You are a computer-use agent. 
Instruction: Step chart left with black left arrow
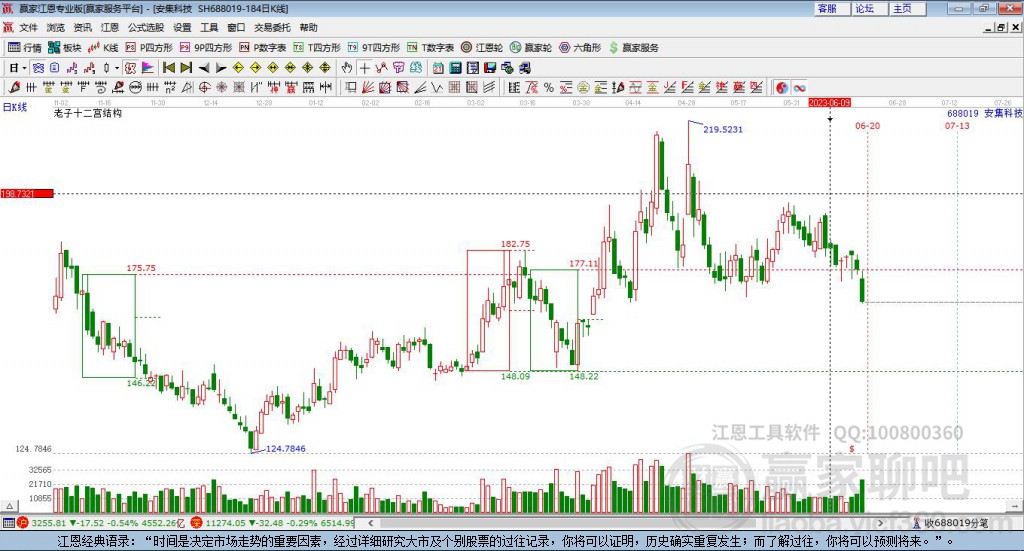[204, 68]
